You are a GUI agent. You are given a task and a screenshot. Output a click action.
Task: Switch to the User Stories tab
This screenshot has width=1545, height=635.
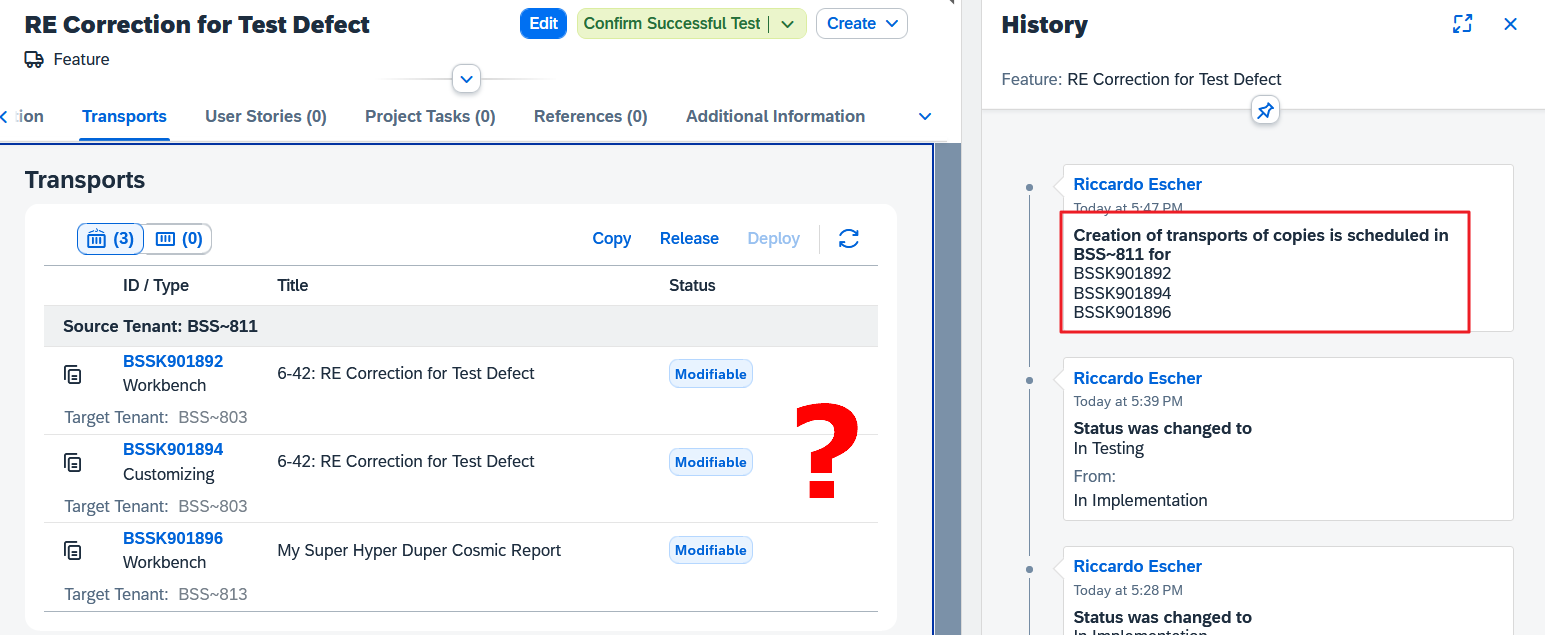point(265,117)
